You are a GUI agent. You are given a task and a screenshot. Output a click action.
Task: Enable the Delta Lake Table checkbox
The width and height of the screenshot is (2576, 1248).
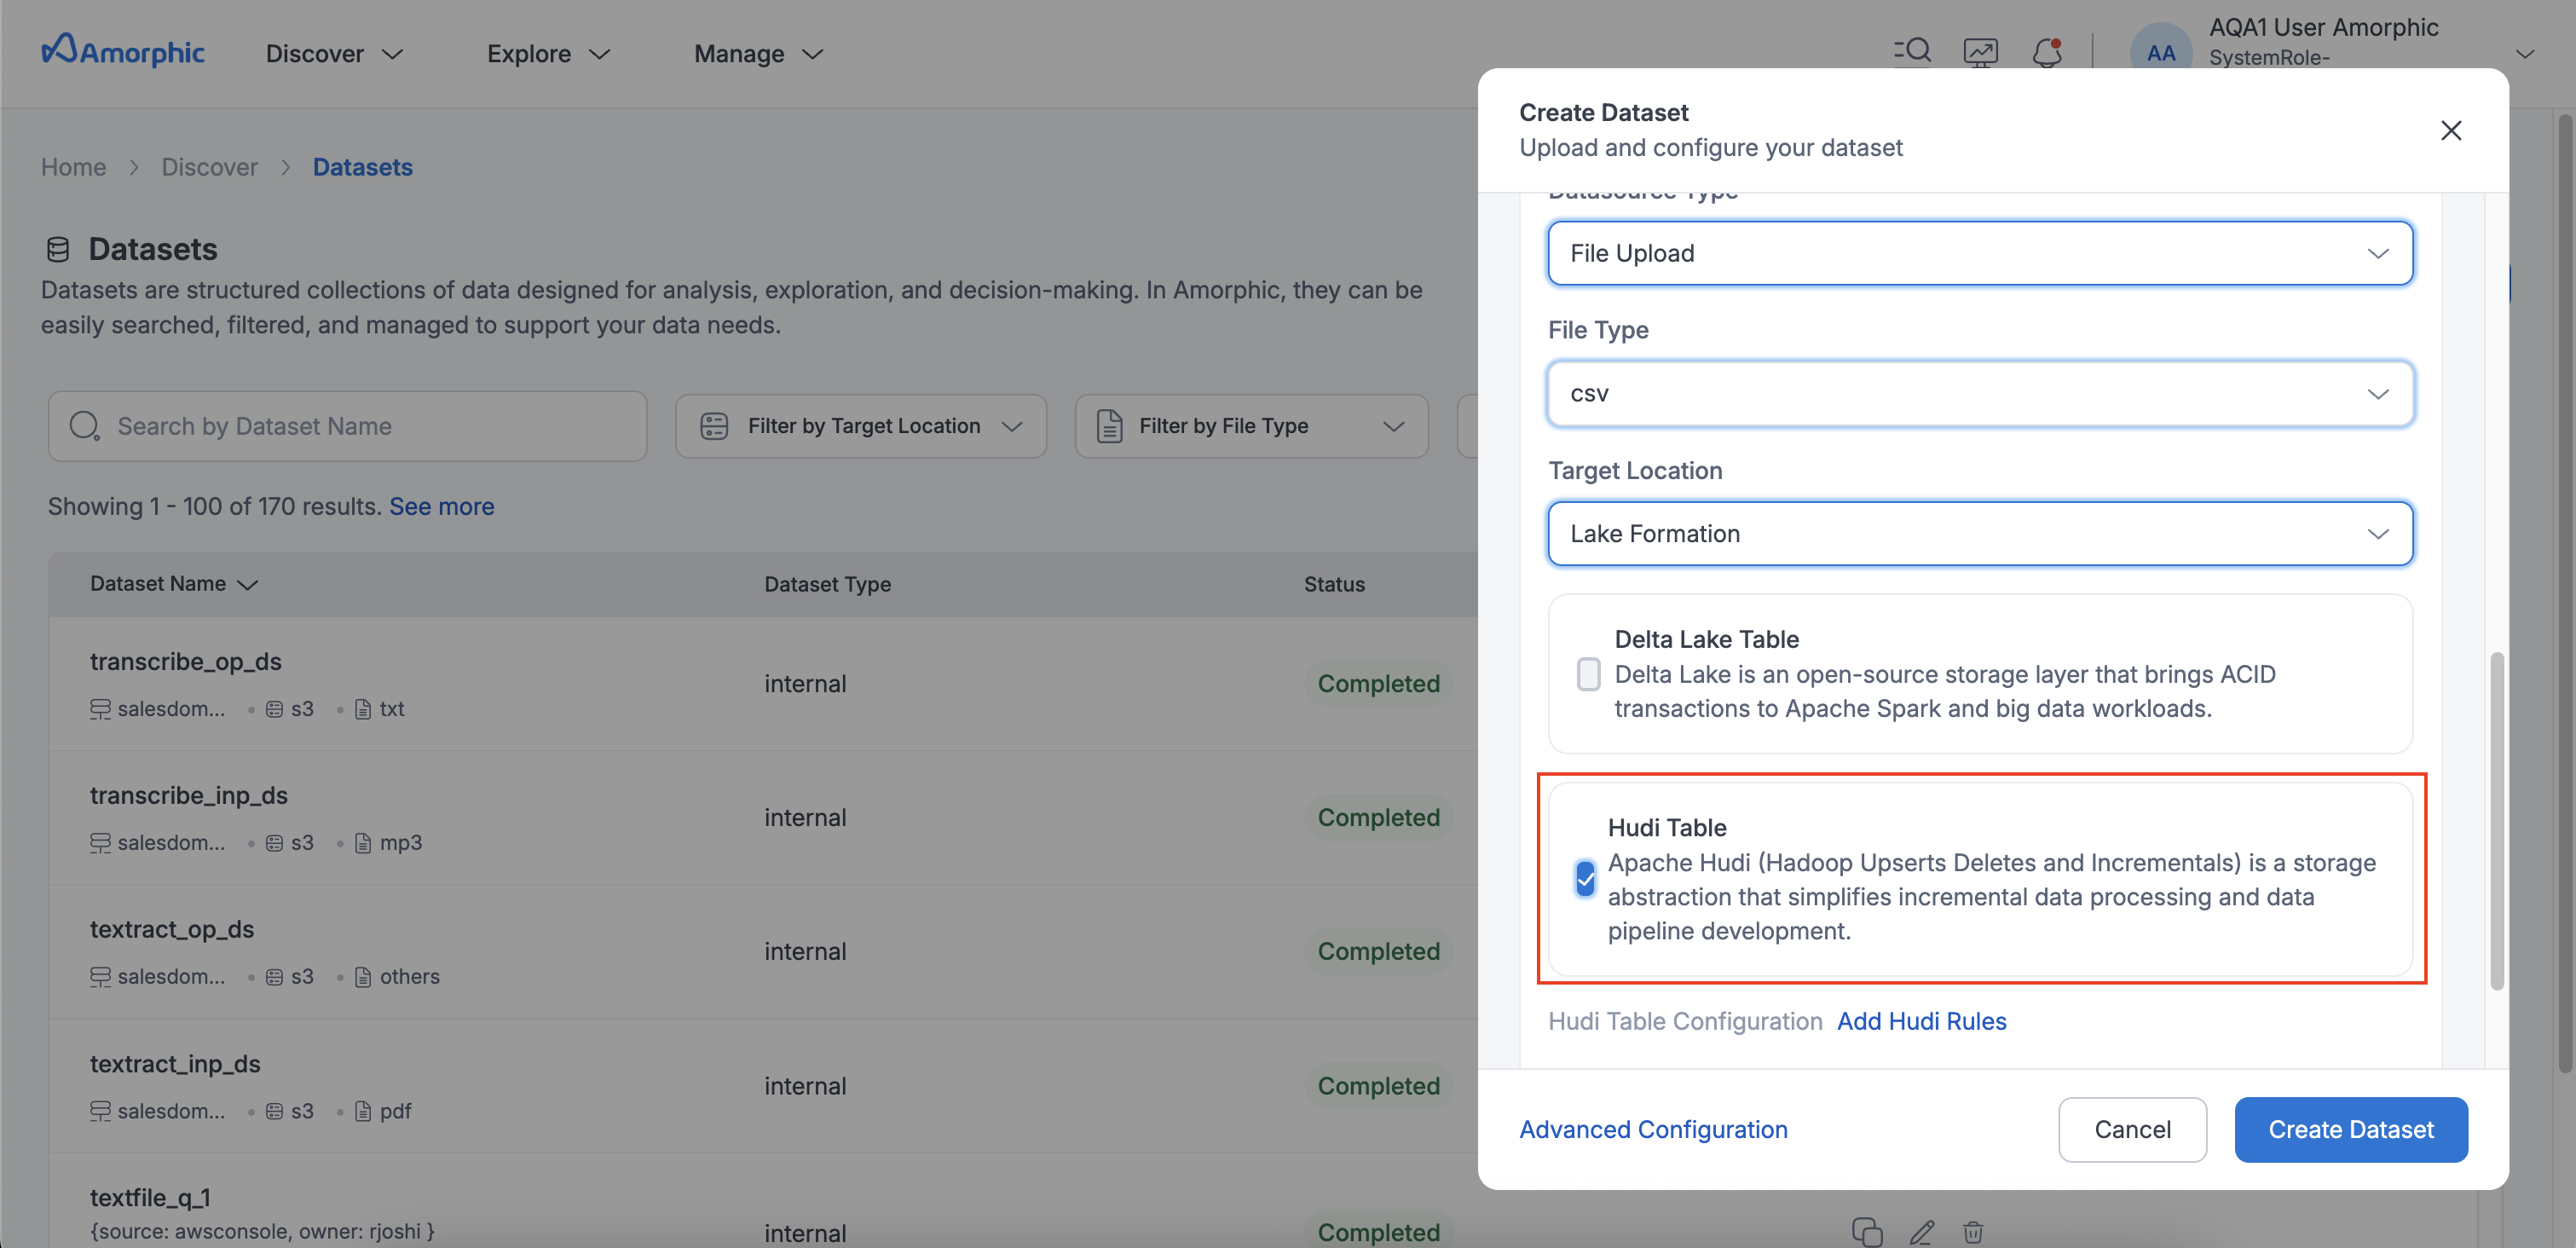[1588, 674]
